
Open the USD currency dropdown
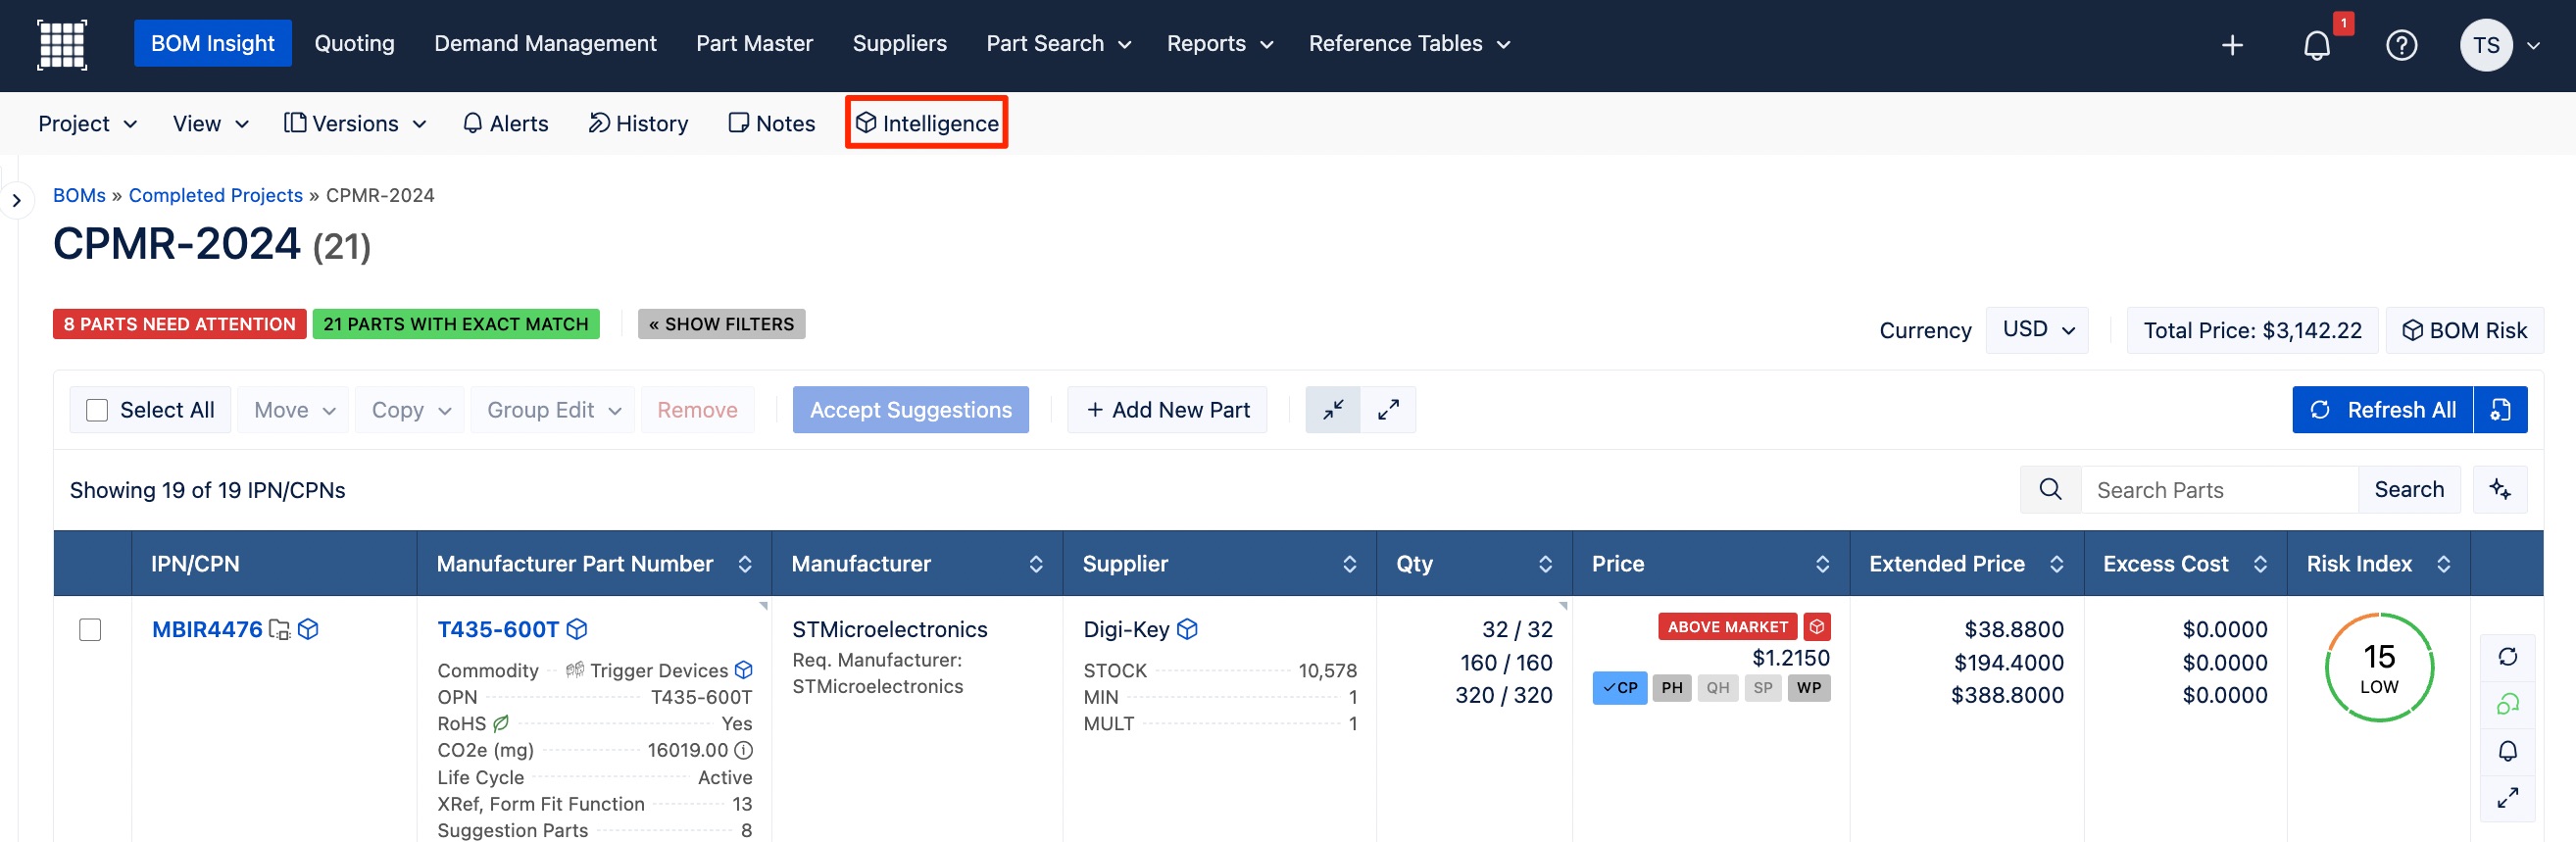click(2036, 330)
